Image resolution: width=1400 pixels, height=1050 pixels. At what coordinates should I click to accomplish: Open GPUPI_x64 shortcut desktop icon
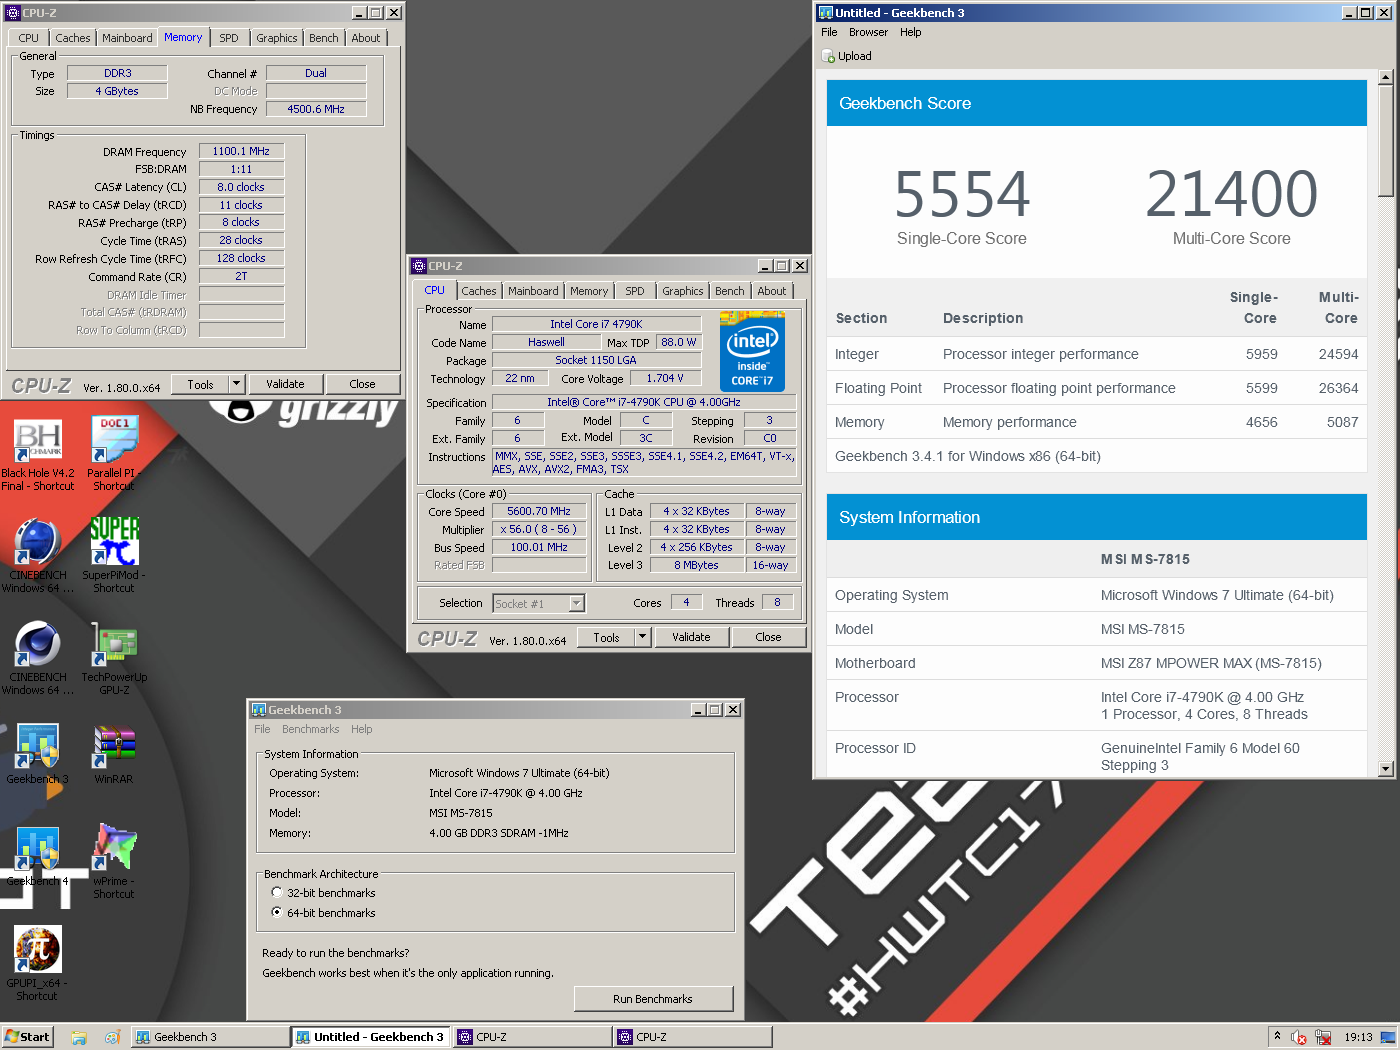pyautogui.click(x=38, y=950)
